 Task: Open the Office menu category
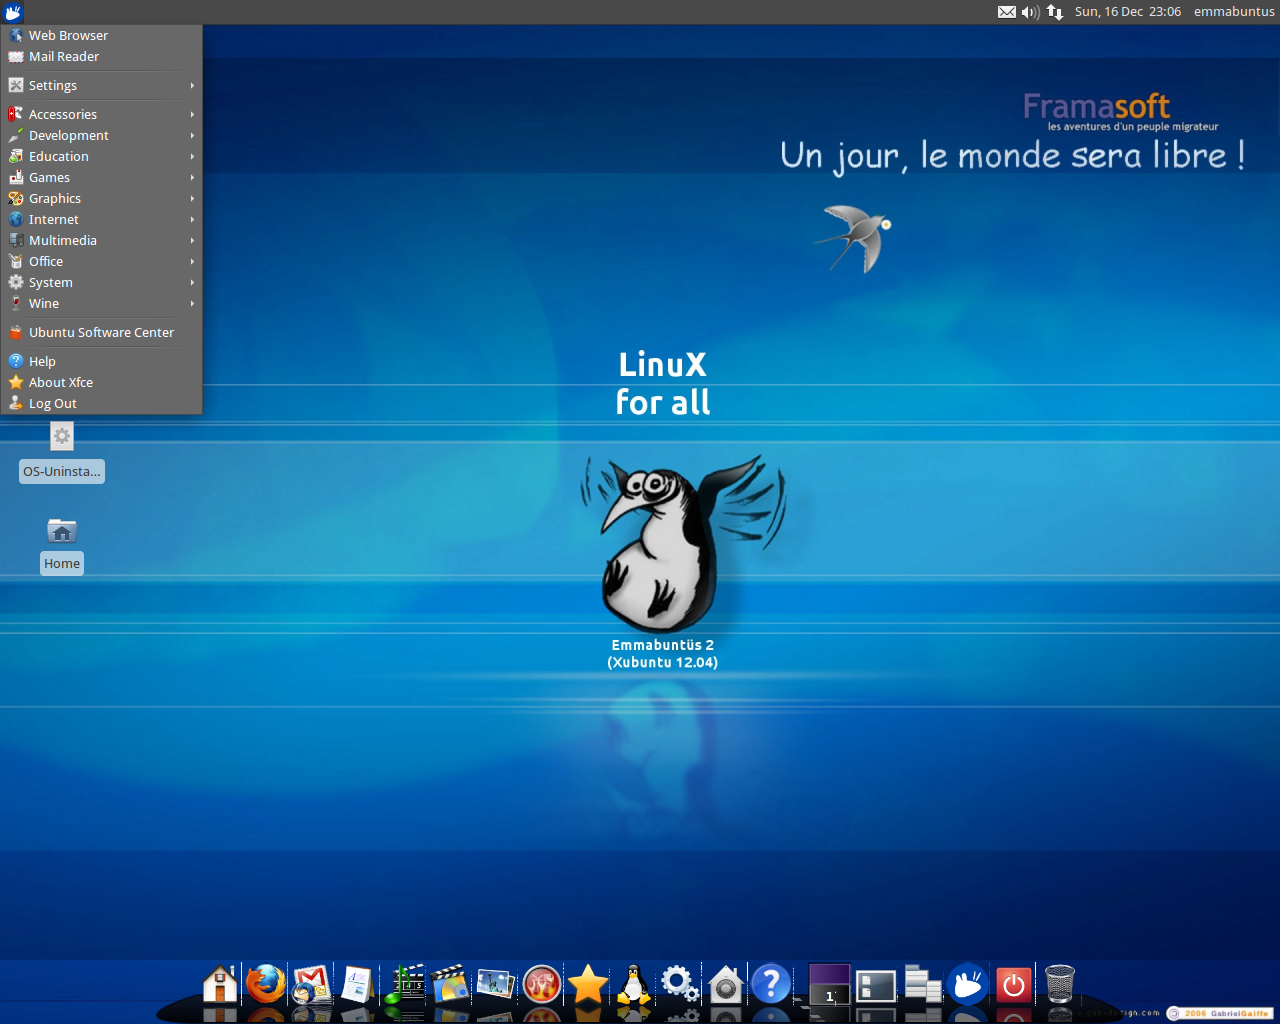pyautogui.click(x=102, y=262)
